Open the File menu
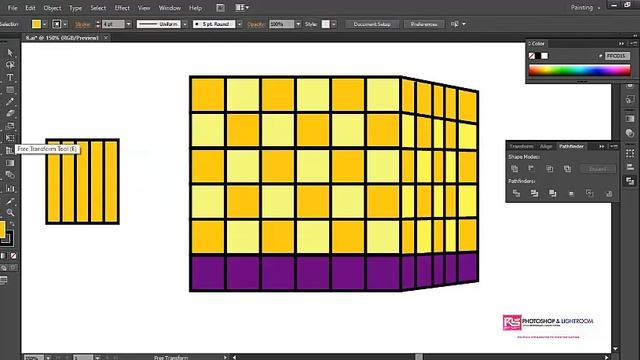The image size is (640, 360). pos(13,8)
